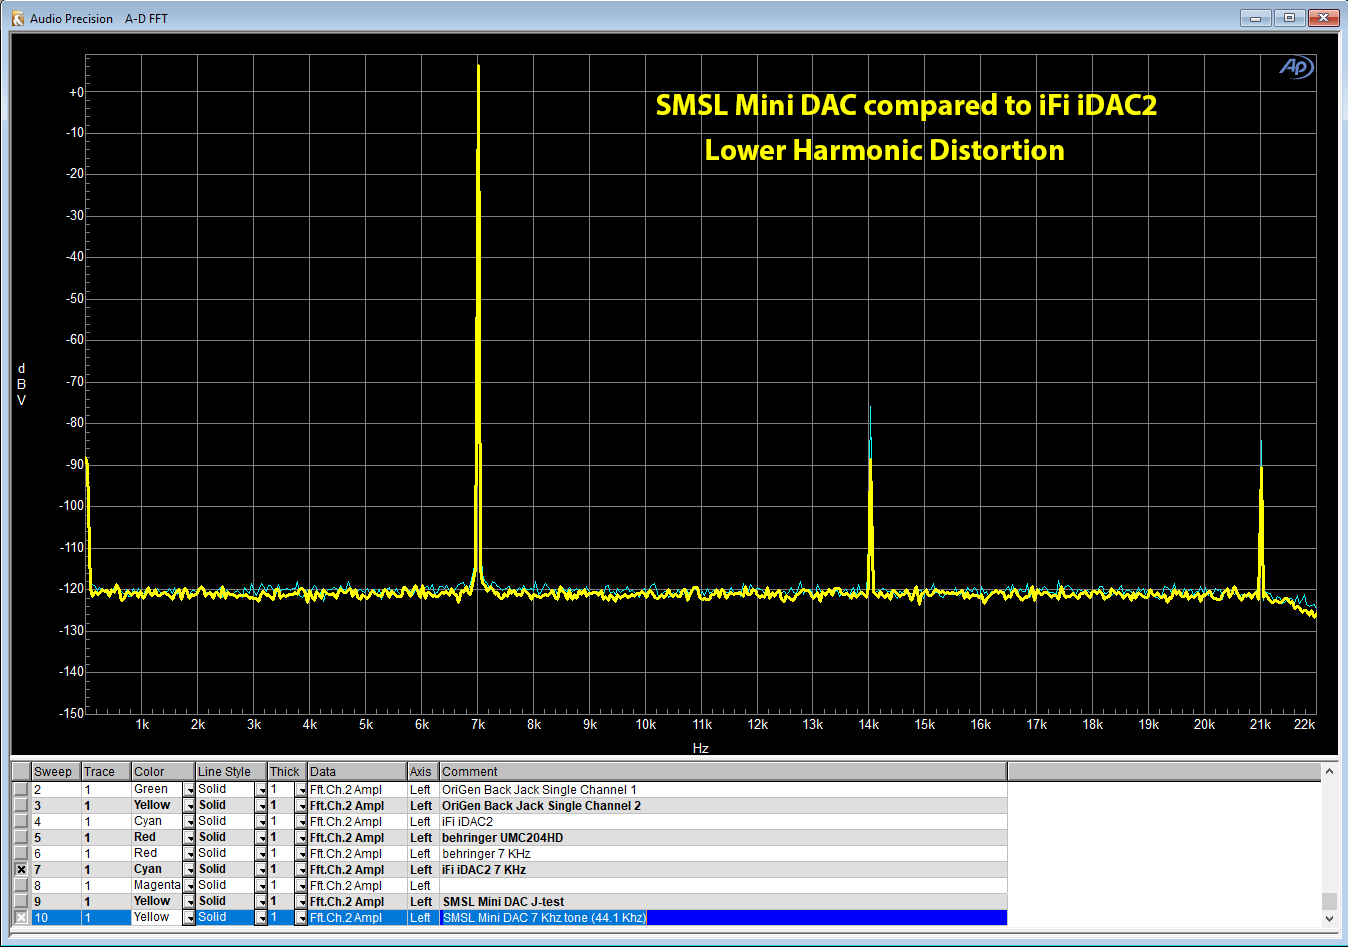Open the Color dropdown for sweep 7
Screen dimensions: 1348x947
(x=189, y=870)
